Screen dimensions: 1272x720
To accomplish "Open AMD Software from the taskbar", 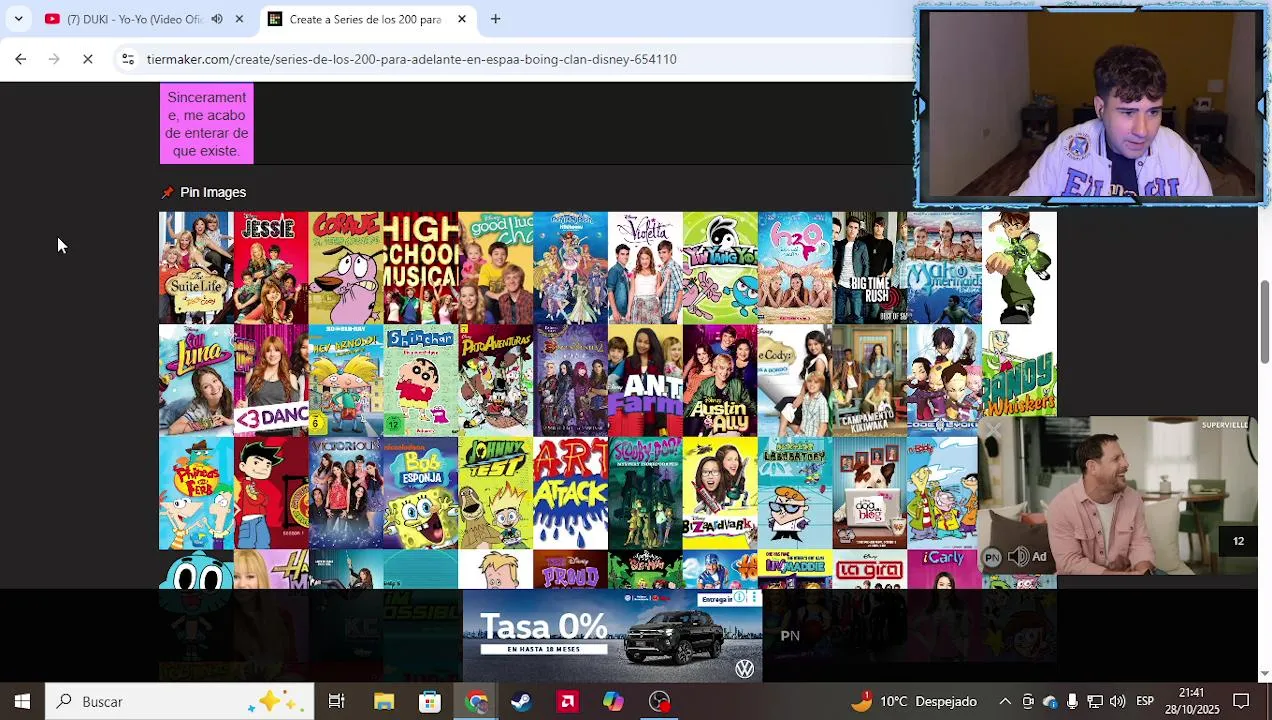I will [567, 701].
